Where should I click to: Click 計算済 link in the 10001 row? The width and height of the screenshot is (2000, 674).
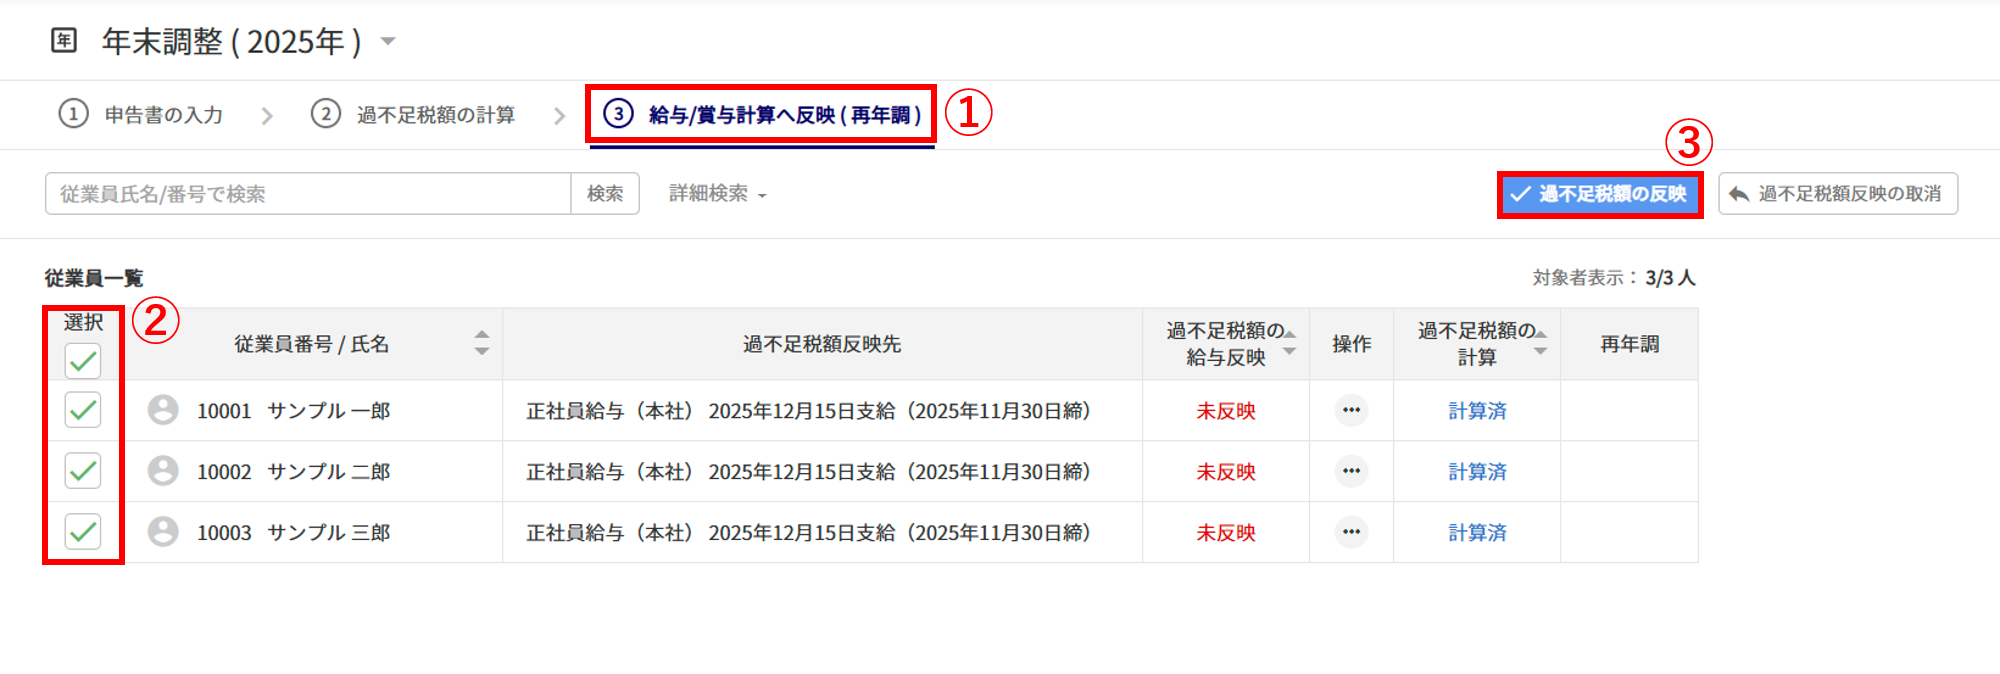coord(1477,411)
